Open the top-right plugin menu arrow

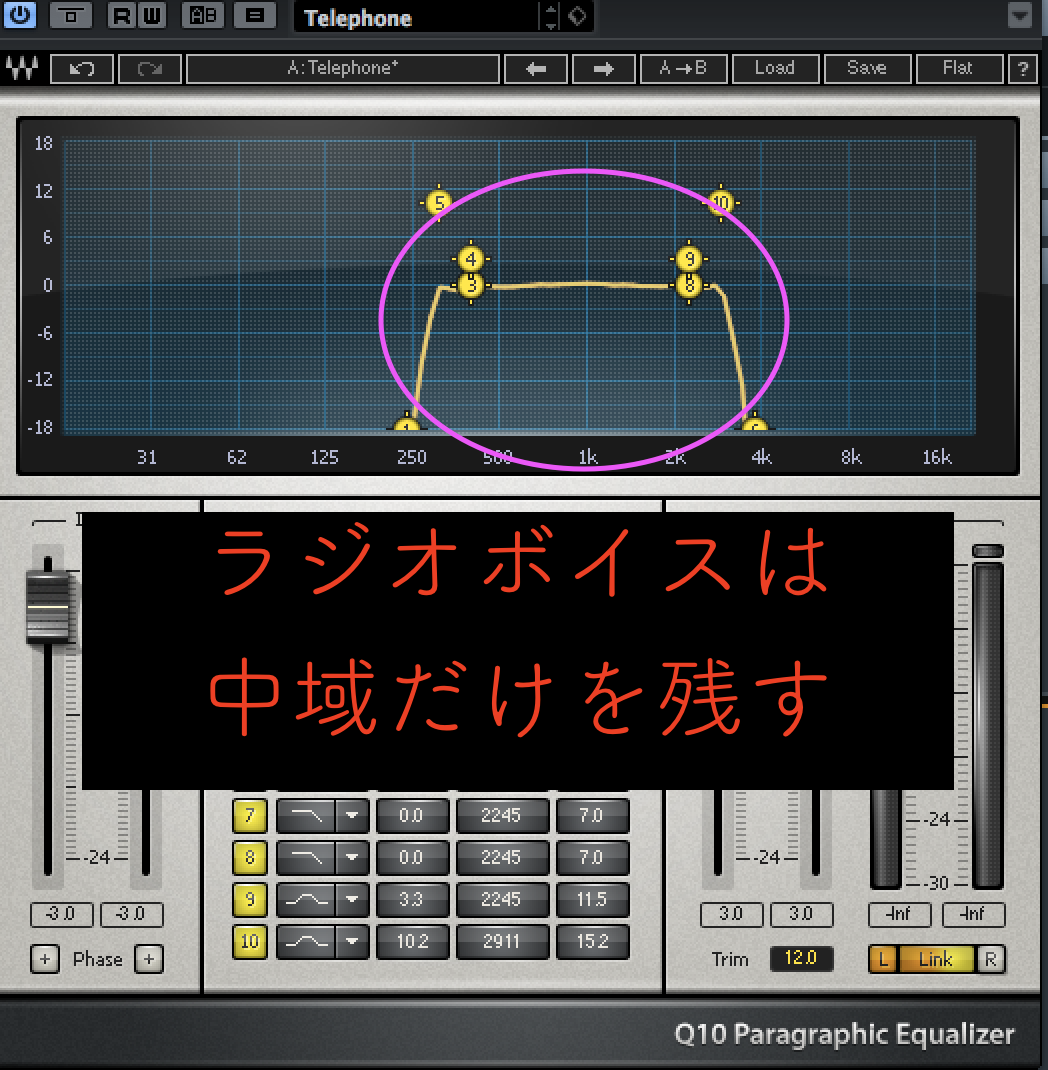tap(1019, 15)
